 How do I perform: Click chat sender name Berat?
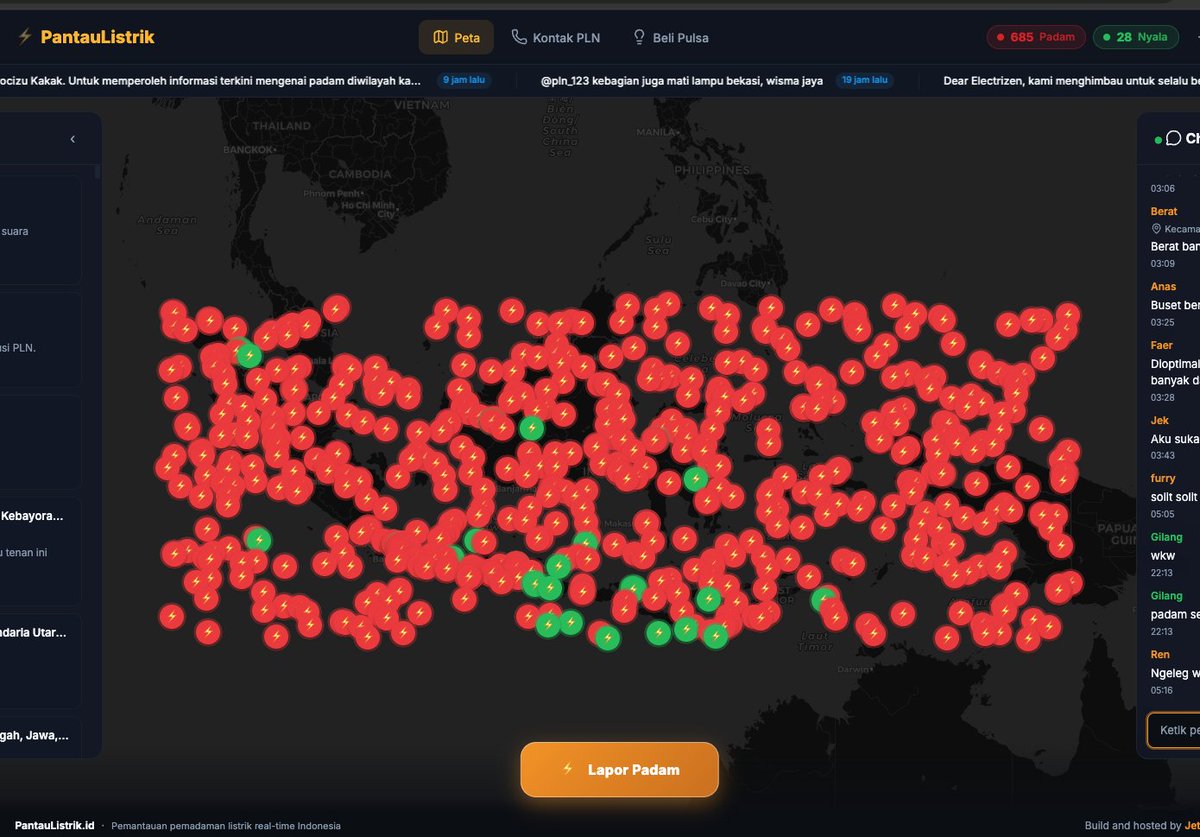1163,212
